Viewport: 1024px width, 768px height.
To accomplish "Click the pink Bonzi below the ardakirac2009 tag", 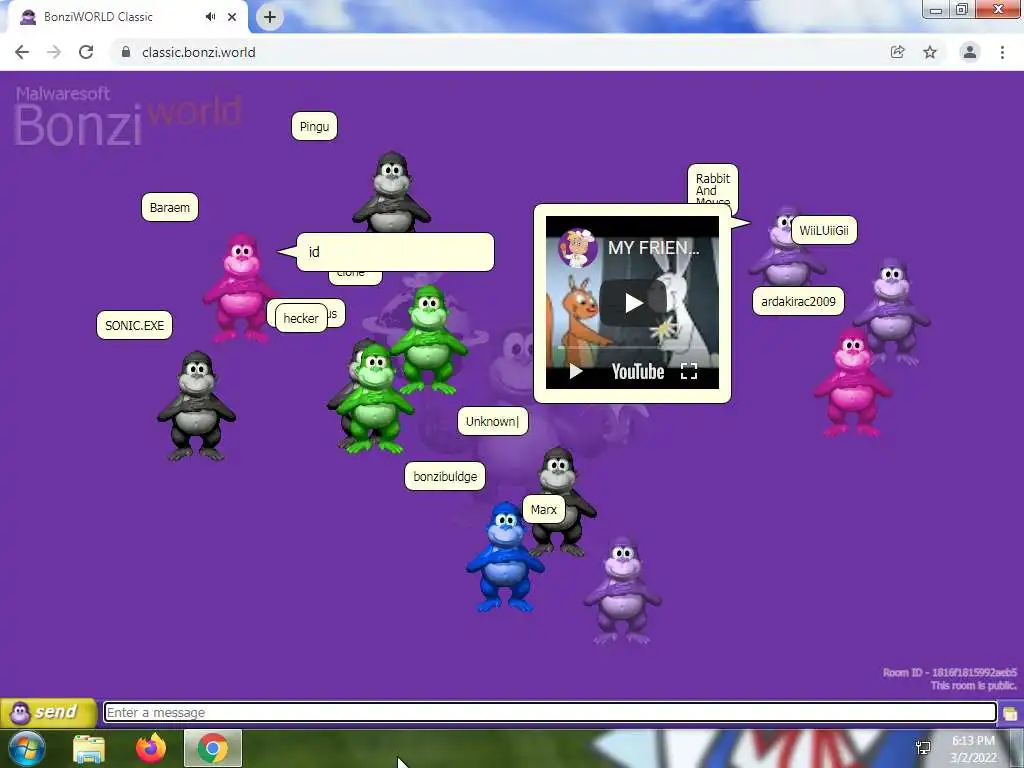I will click(852, 382).
